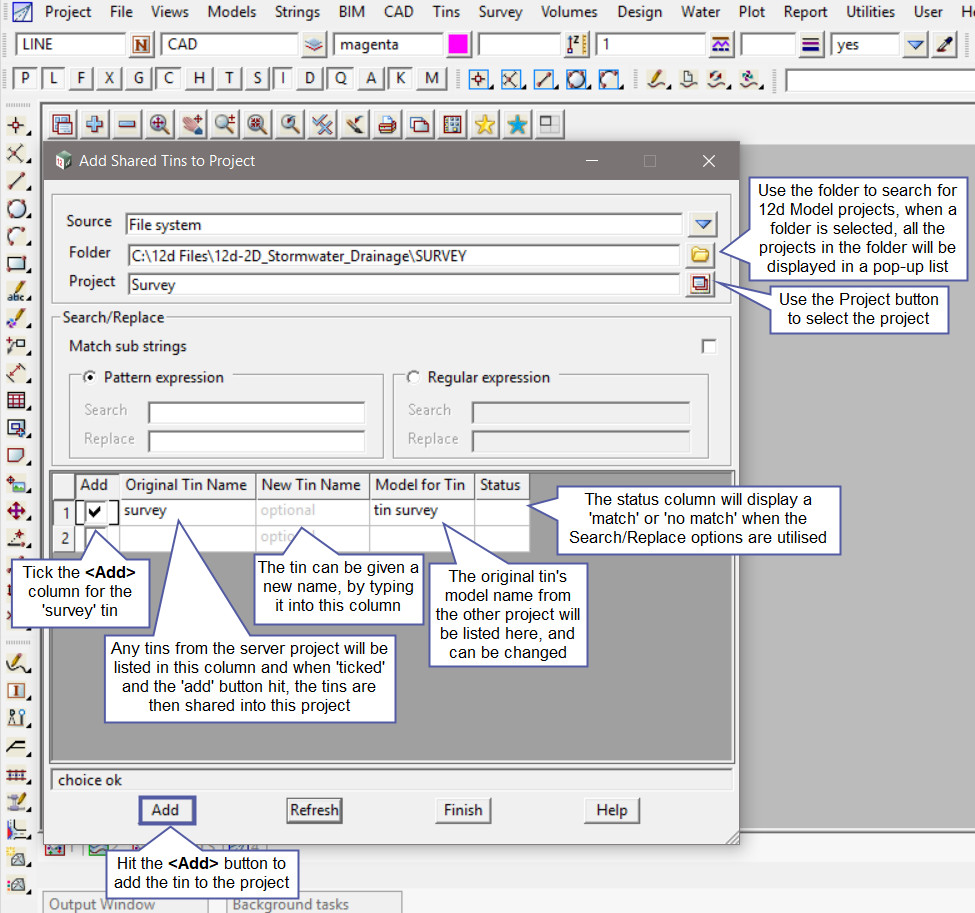The image size is (975, 913).
Task: Click the magenta colour swatch
Action: pos(459,45)
